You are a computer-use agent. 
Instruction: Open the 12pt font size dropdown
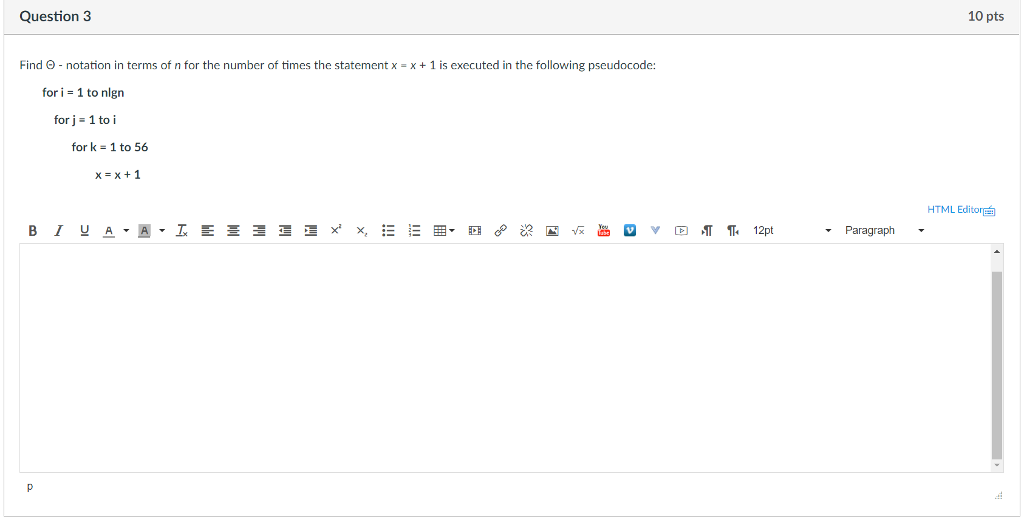(792, 231)
